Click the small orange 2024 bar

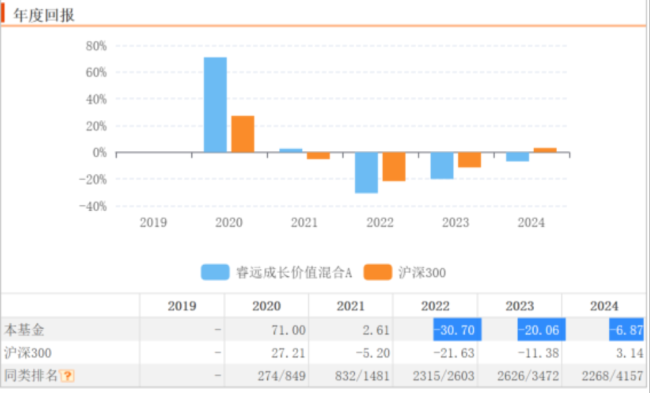pos(545,150)
